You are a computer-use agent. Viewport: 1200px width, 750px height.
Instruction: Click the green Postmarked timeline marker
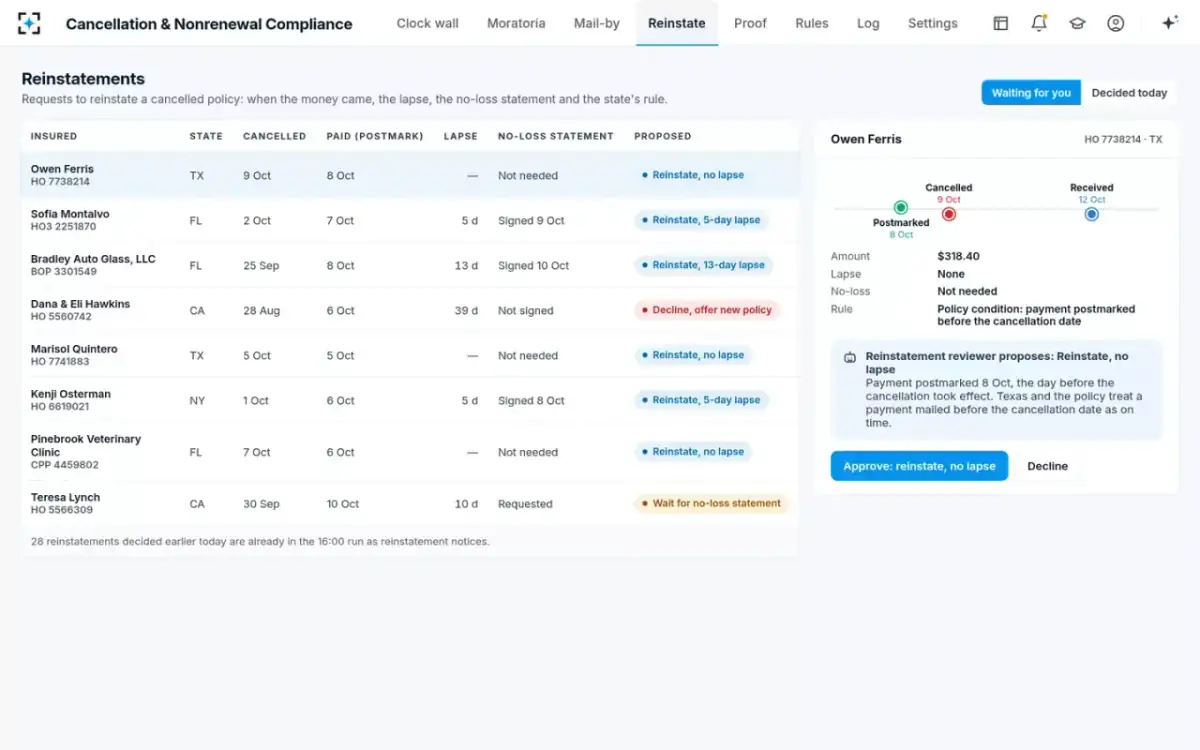click(x=901, y=208)
